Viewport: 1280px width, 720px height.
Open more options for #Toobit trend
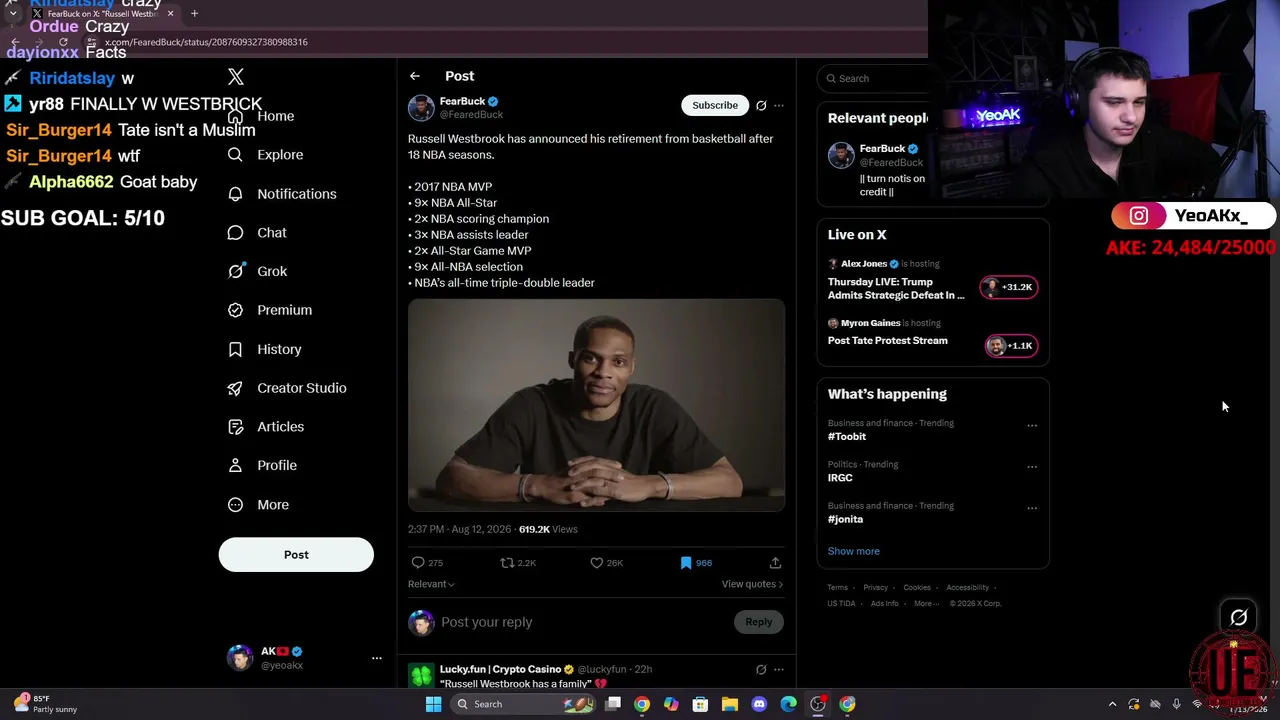1032,425
